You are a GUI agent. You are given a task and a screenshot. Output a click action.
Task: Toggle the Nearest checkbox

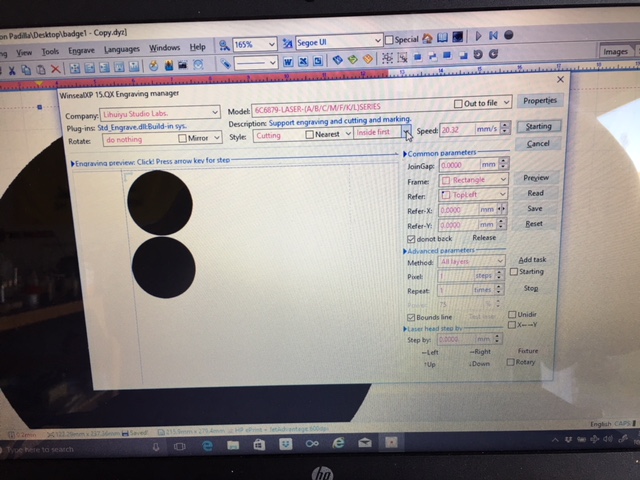tap(309, 134)
